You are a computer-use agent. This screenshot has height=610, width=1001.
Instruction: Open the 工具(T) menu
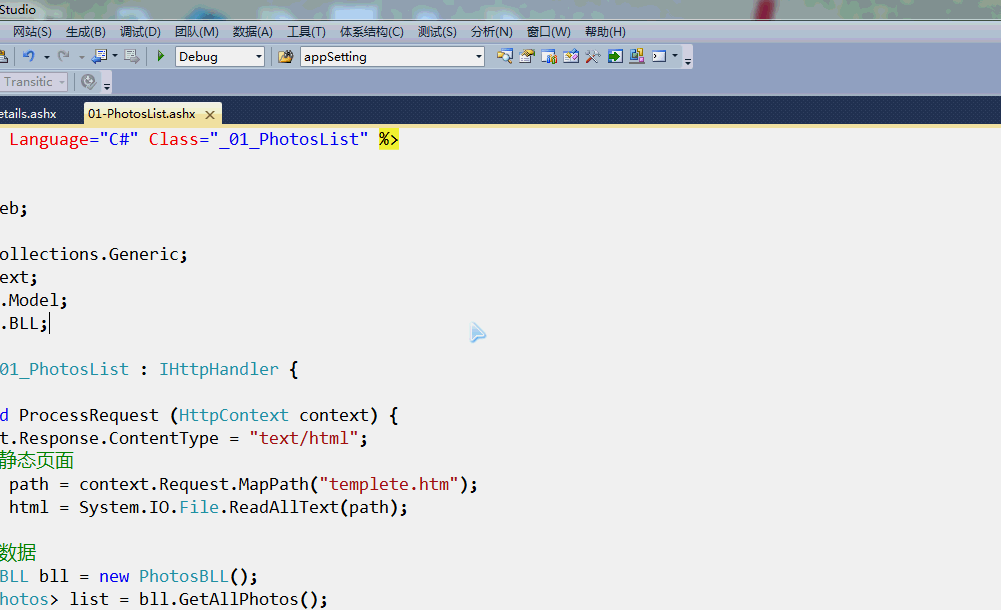[306, 31]
